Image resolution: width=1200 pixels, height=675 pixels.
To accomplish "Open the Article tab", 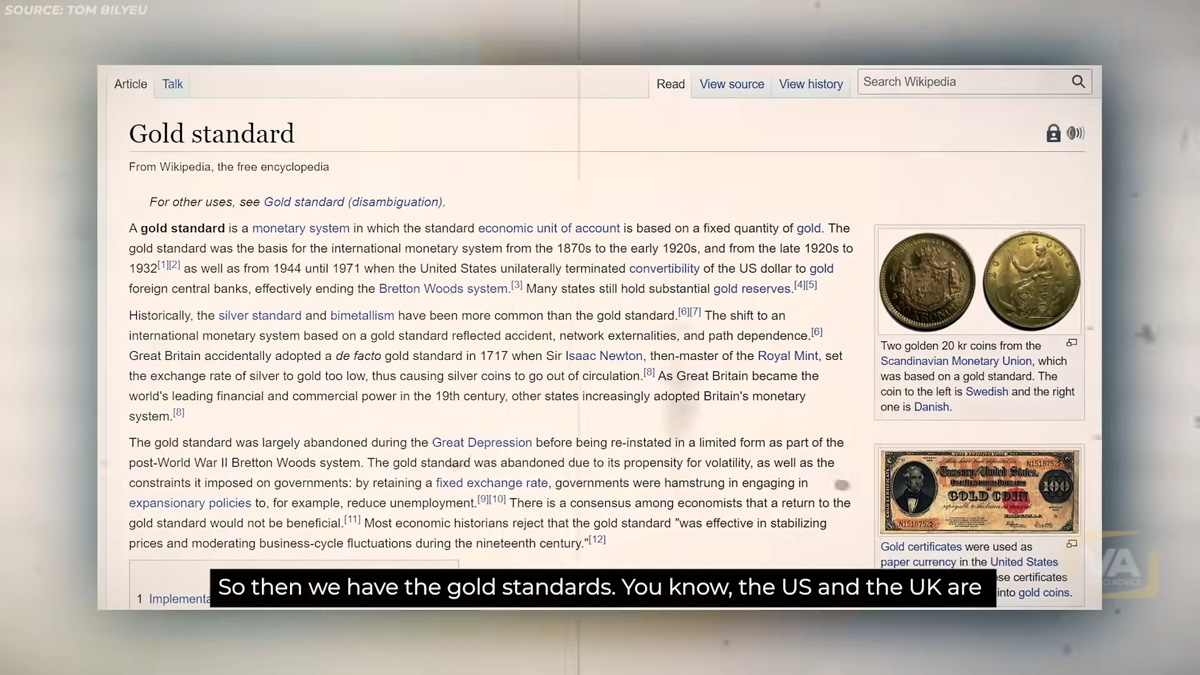I will 130,84.
